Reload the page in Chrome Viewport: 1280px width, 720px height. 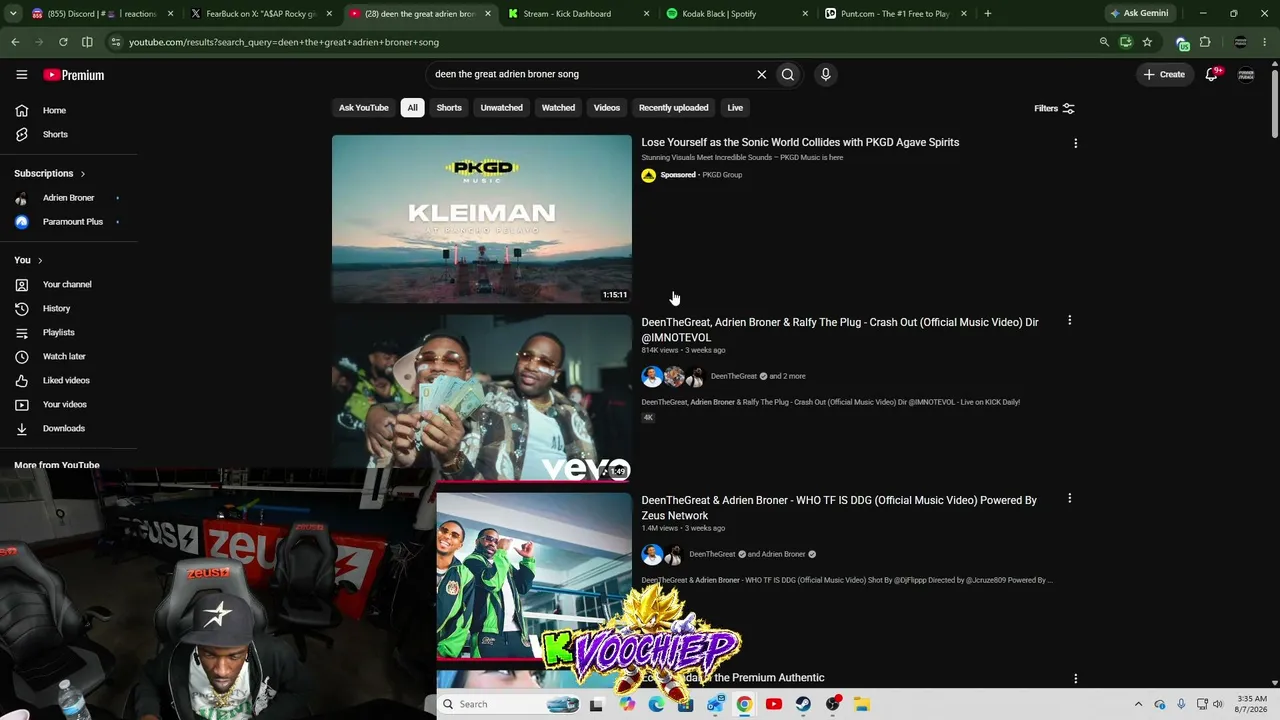point(63,42)
